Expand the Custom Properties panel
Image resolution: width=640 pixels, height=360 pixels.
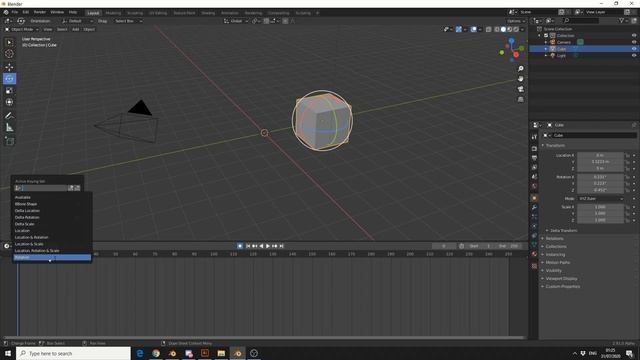click(562, 287)
